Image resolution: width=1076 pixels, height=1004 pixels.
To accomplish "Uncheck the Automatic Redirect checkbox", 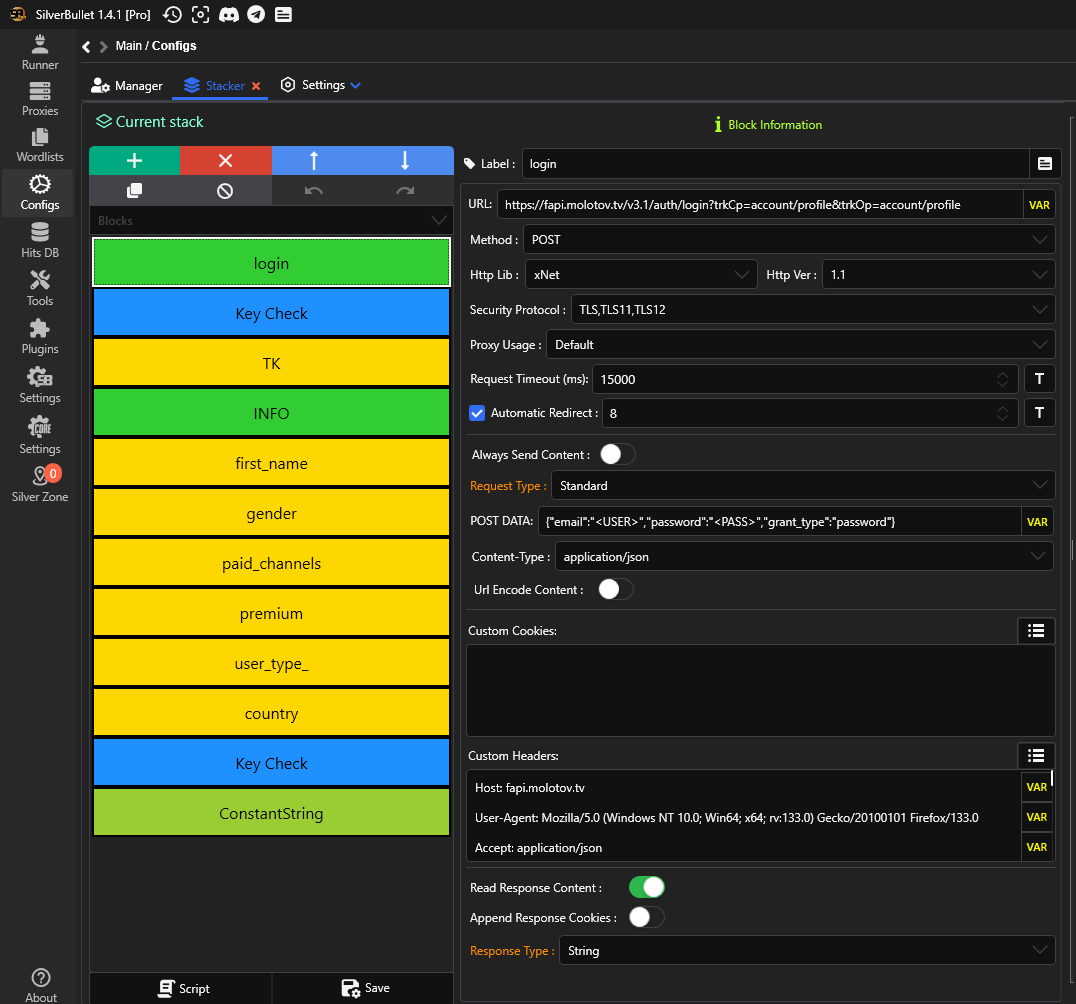I will pos(477,413).
